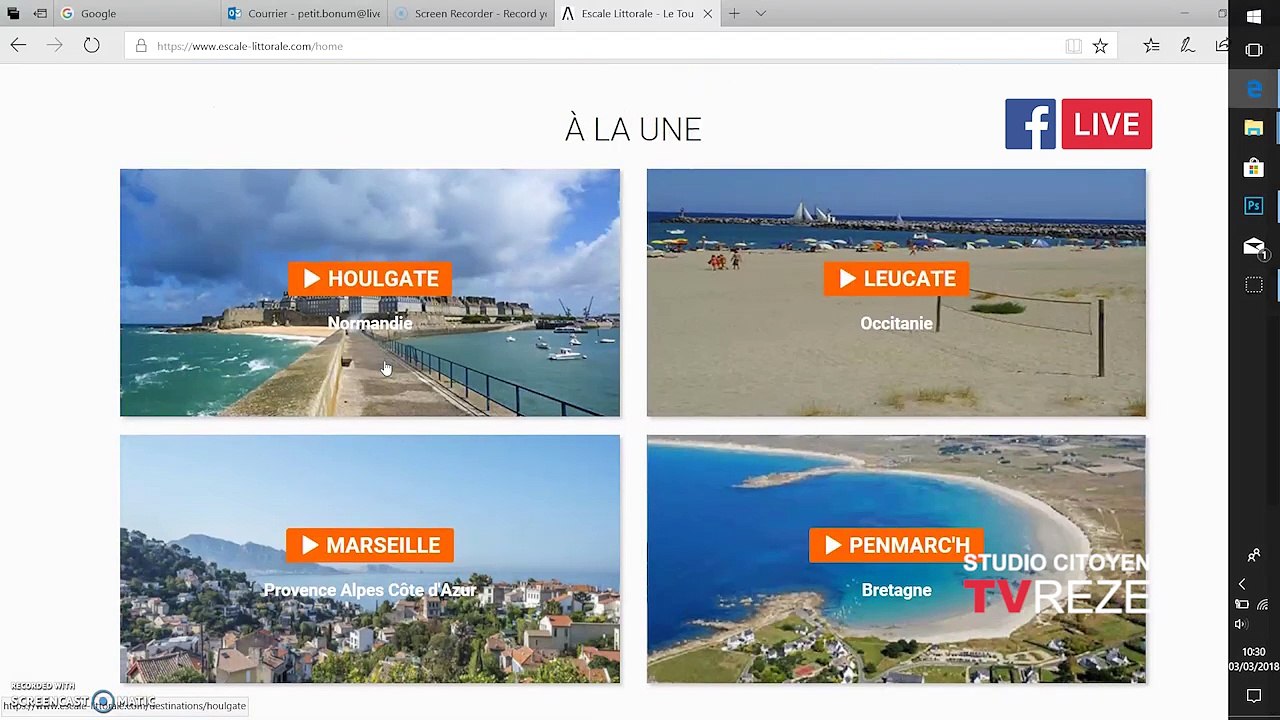Switch to the Screen Recorder tab

click(x=470, y=13)
